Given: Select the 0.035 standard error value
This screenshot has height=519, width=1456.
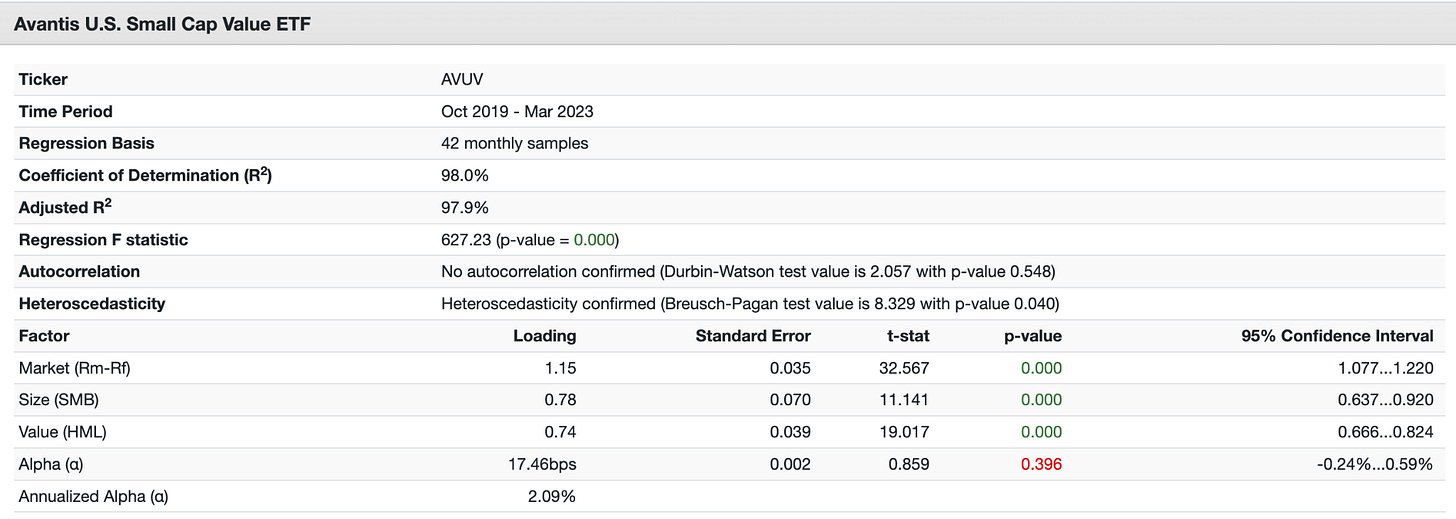Looking at the screenshot, I should point(790,368).
